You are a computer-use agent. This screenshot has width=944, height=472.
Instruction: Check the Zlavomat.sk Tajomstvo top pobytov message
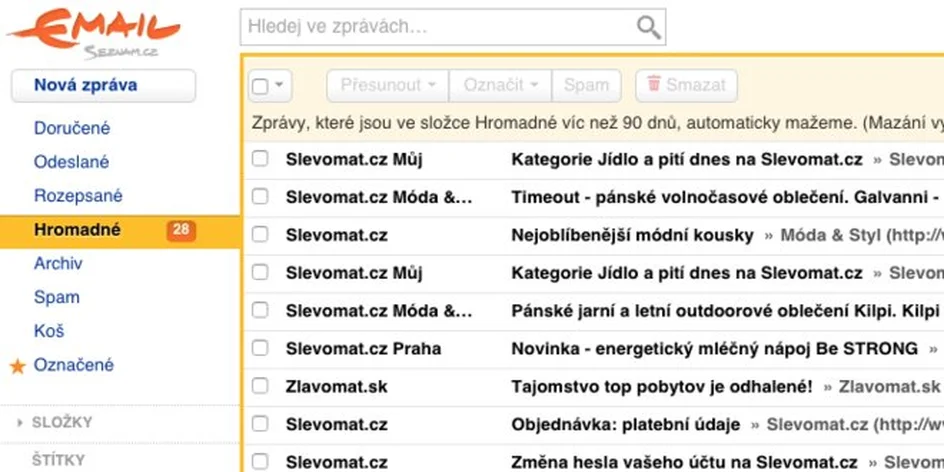[x=259, y=386]
